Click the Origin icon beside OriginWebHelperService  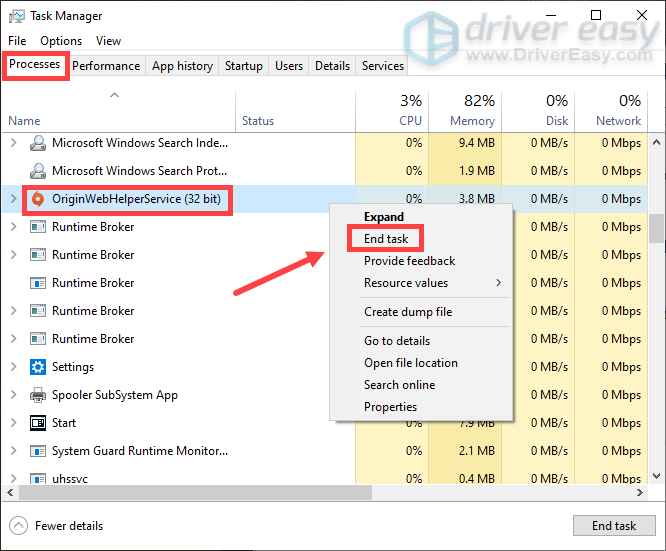38,199
